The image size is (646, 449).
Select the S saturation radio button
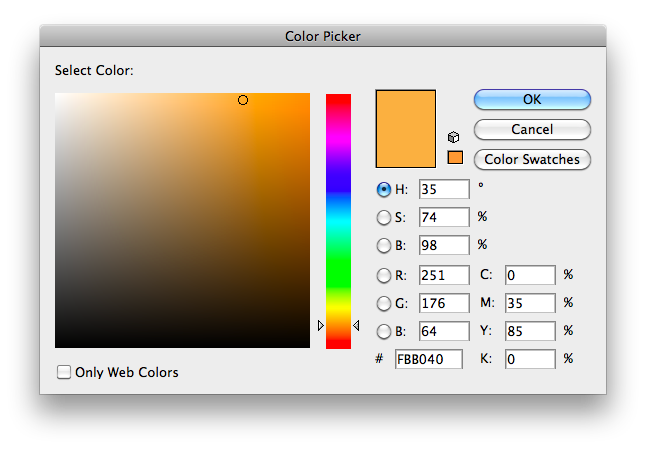tap(384, 217)
